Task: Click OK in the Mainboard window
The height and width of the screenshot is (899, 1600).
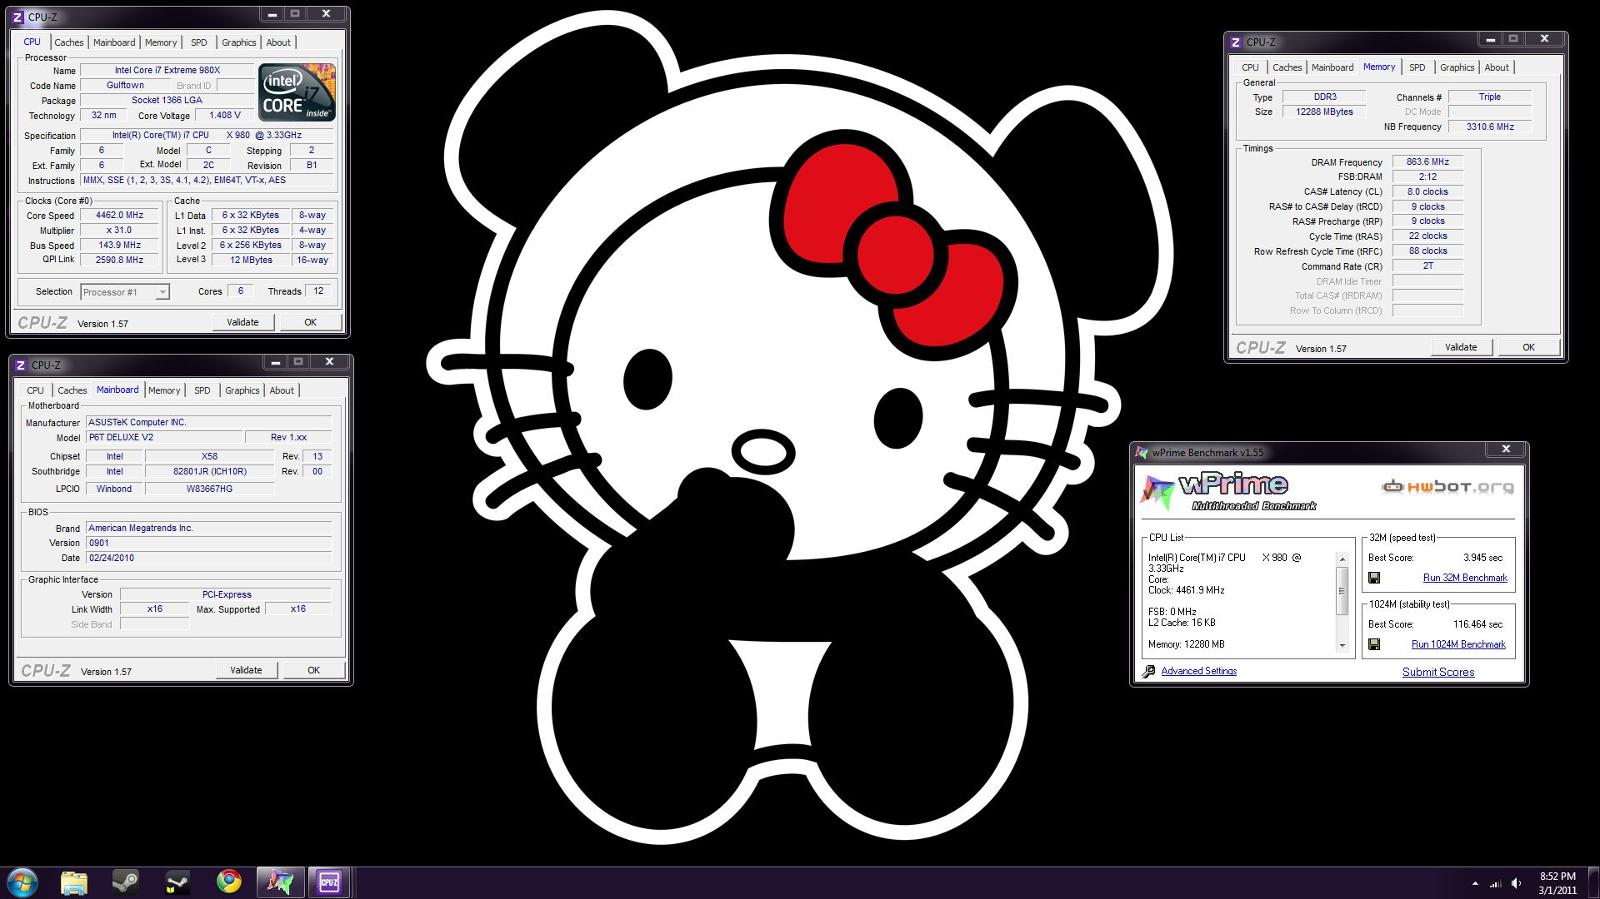Action: point(314,670)
